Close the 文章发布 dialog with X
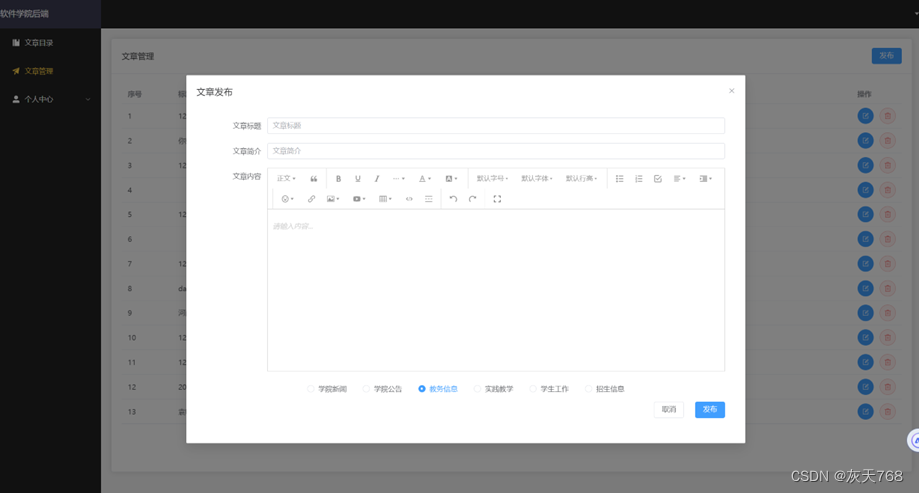 pyautogui.click(x=731, y=91)
